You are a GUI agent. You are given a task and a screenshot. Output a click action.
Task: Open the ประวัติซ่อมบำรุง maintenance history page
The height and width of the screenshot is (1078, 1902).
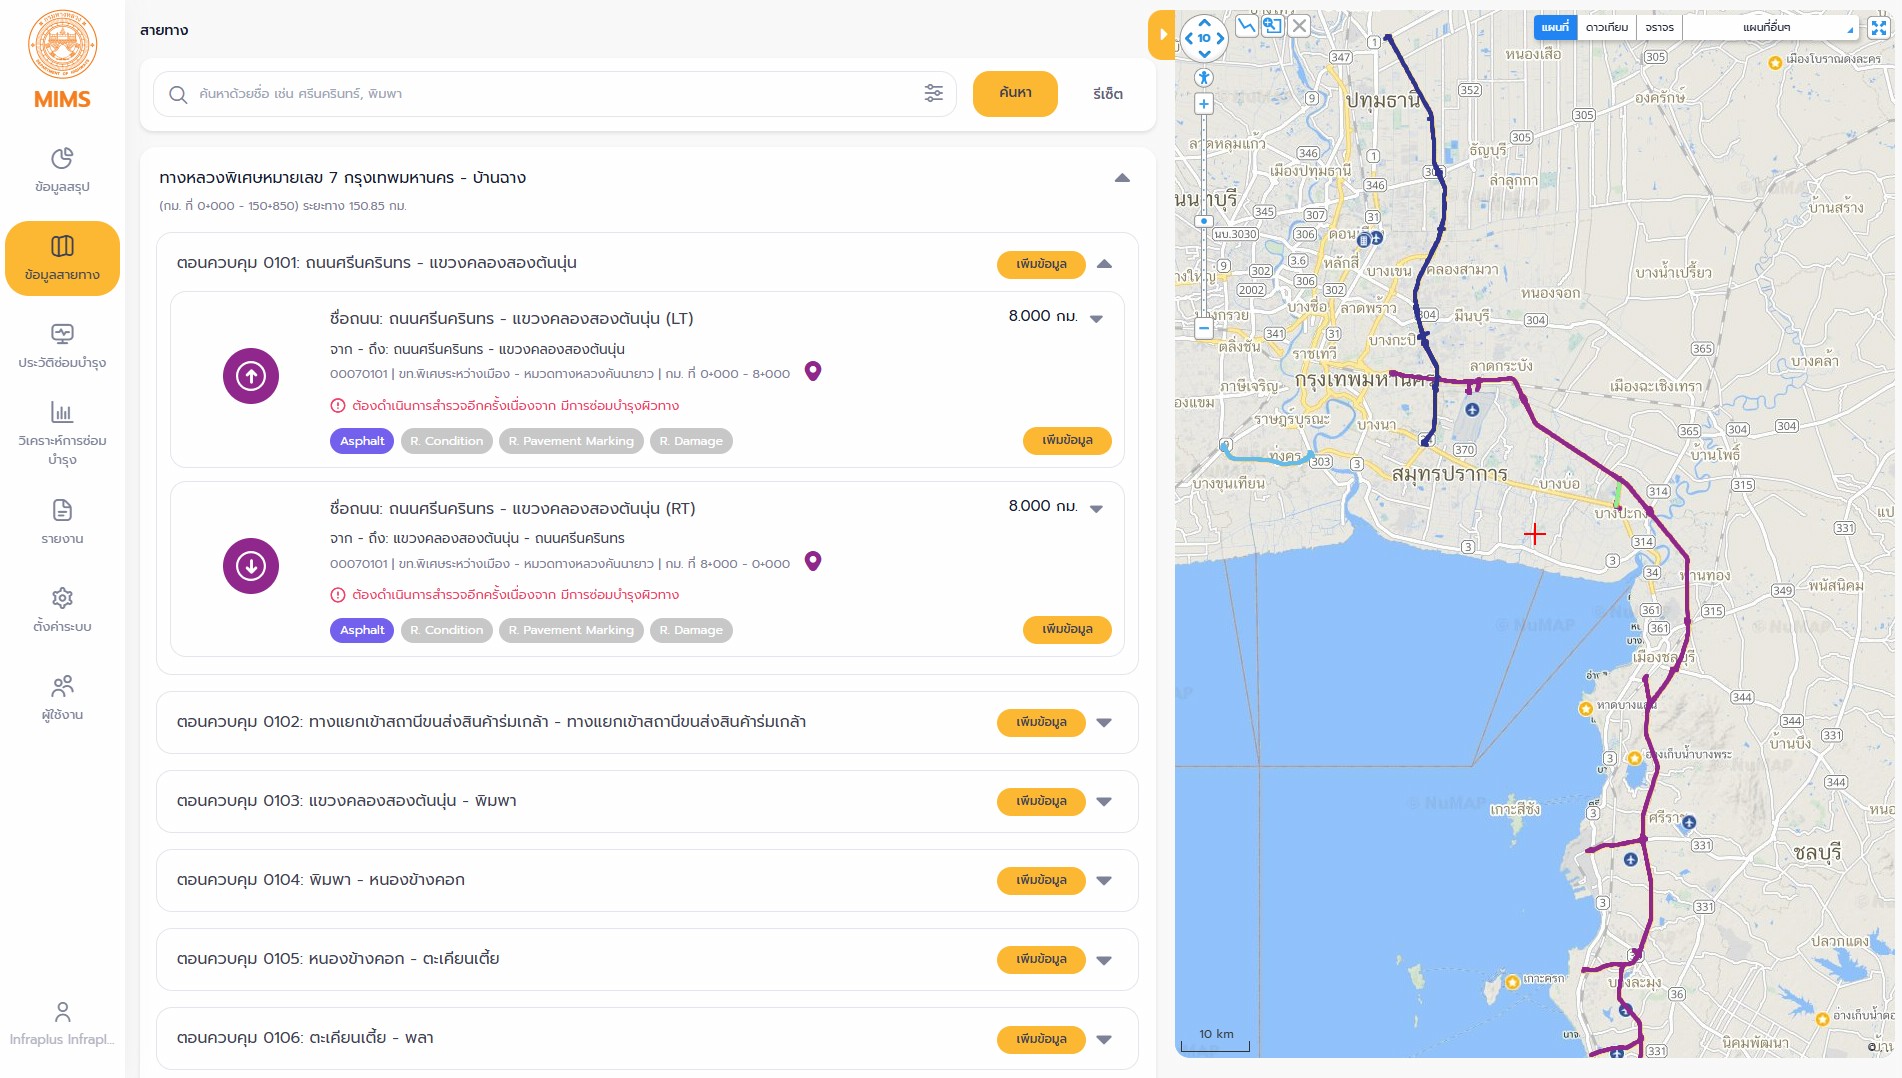(62, 346)
